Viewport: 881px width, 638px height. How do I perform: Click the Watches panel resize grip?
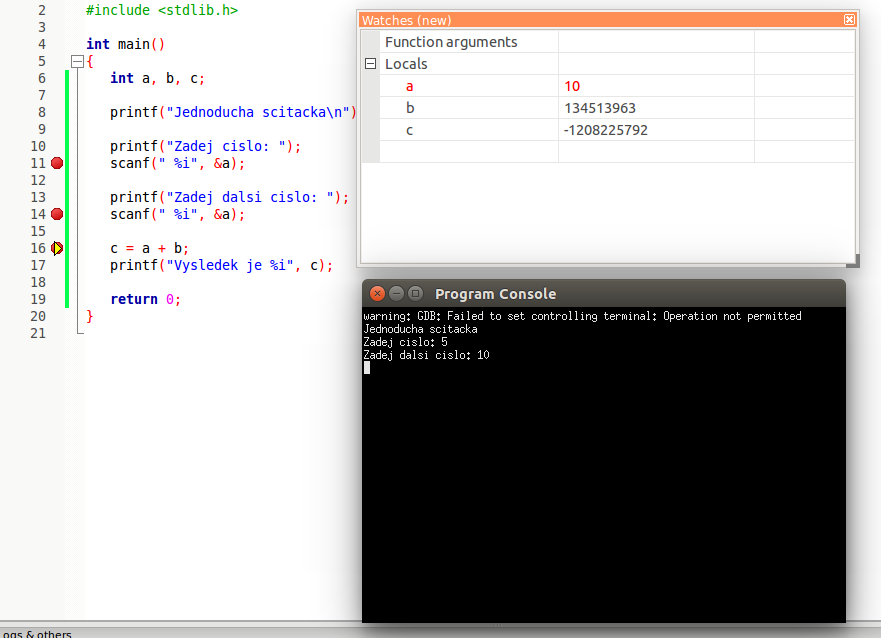click(x=853, y=262)
